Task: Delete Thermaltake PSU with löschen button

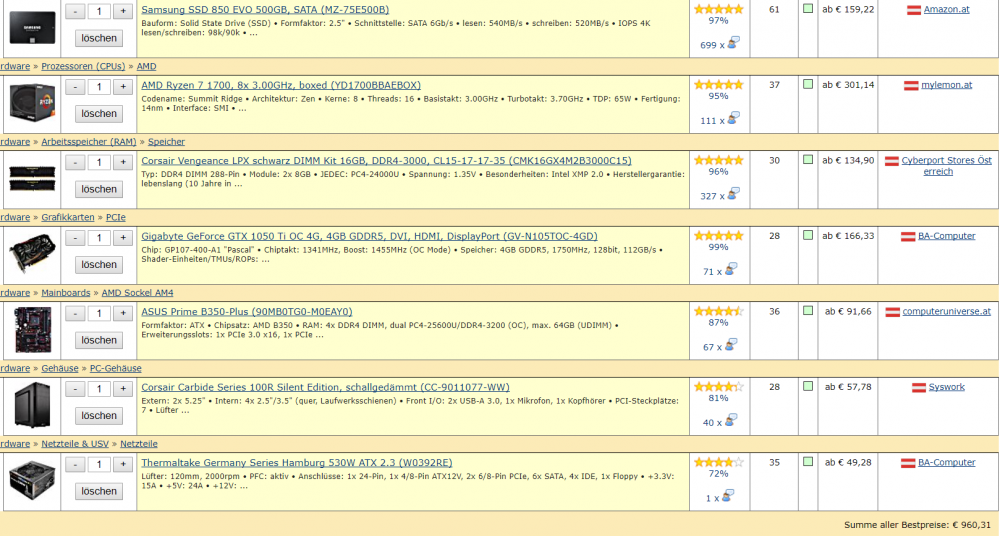Action: (x=99, y=491)
